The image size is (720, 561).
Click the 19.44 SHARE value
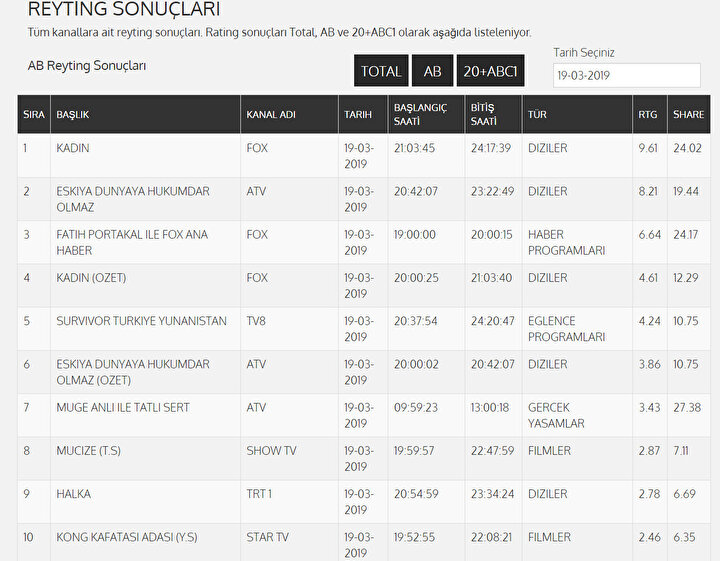tap(686, 191)
